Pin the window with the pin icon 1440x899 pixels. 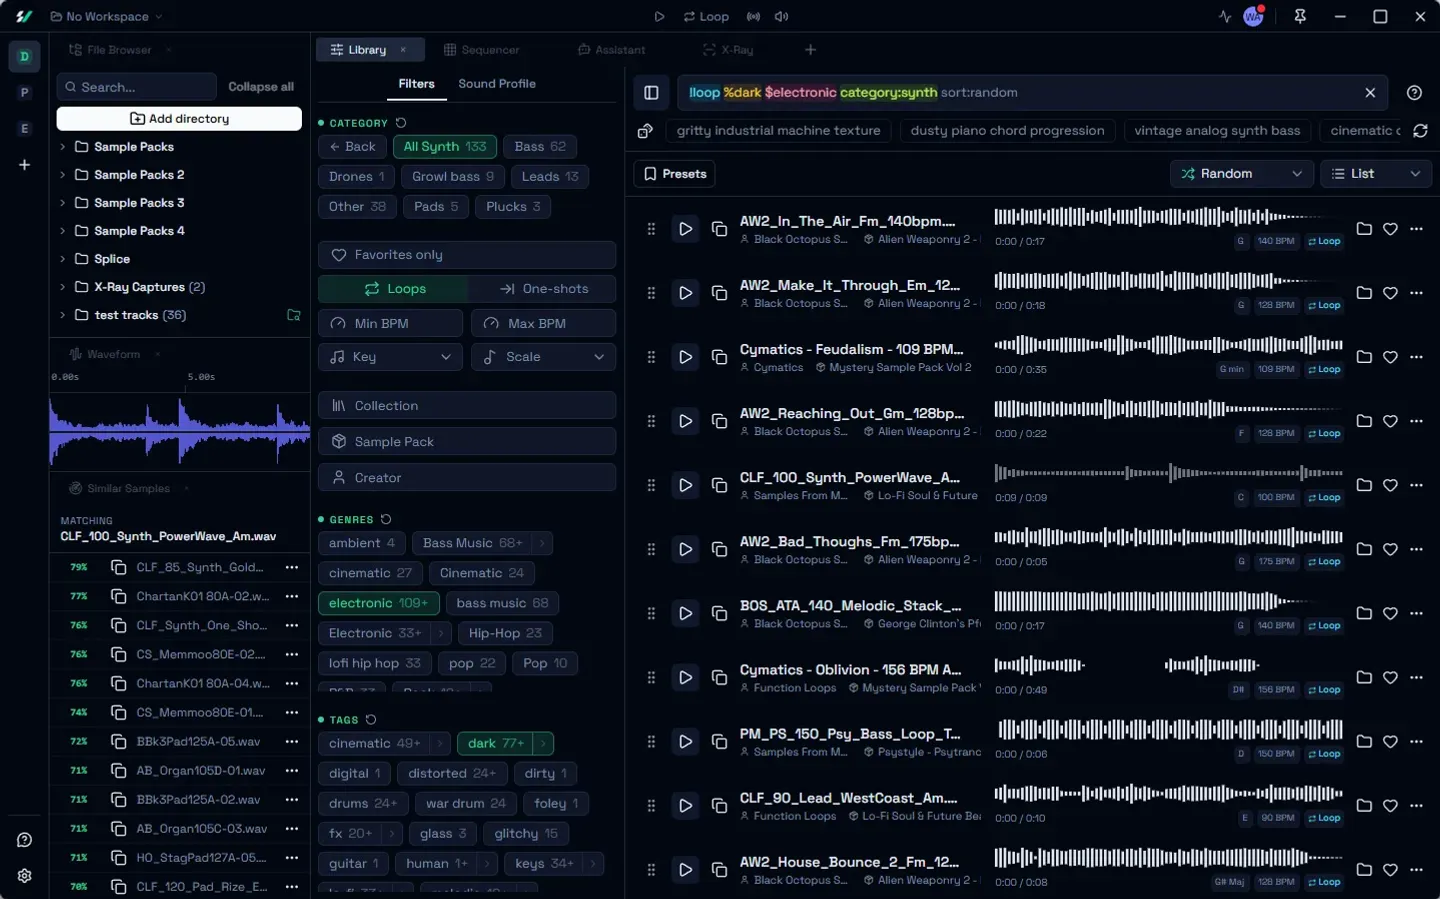(x=1300, y=16)
